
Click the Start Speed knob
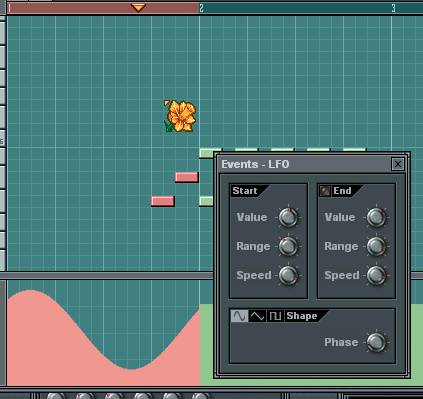[x=288, y=275]
